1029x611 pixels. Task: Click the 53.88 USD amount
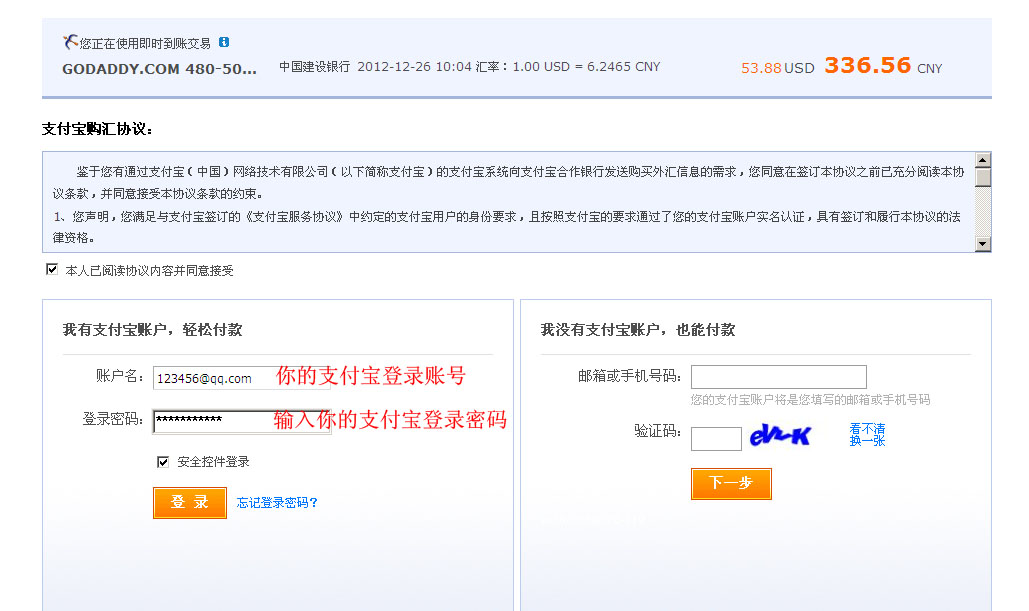click(x=778, y=68)
